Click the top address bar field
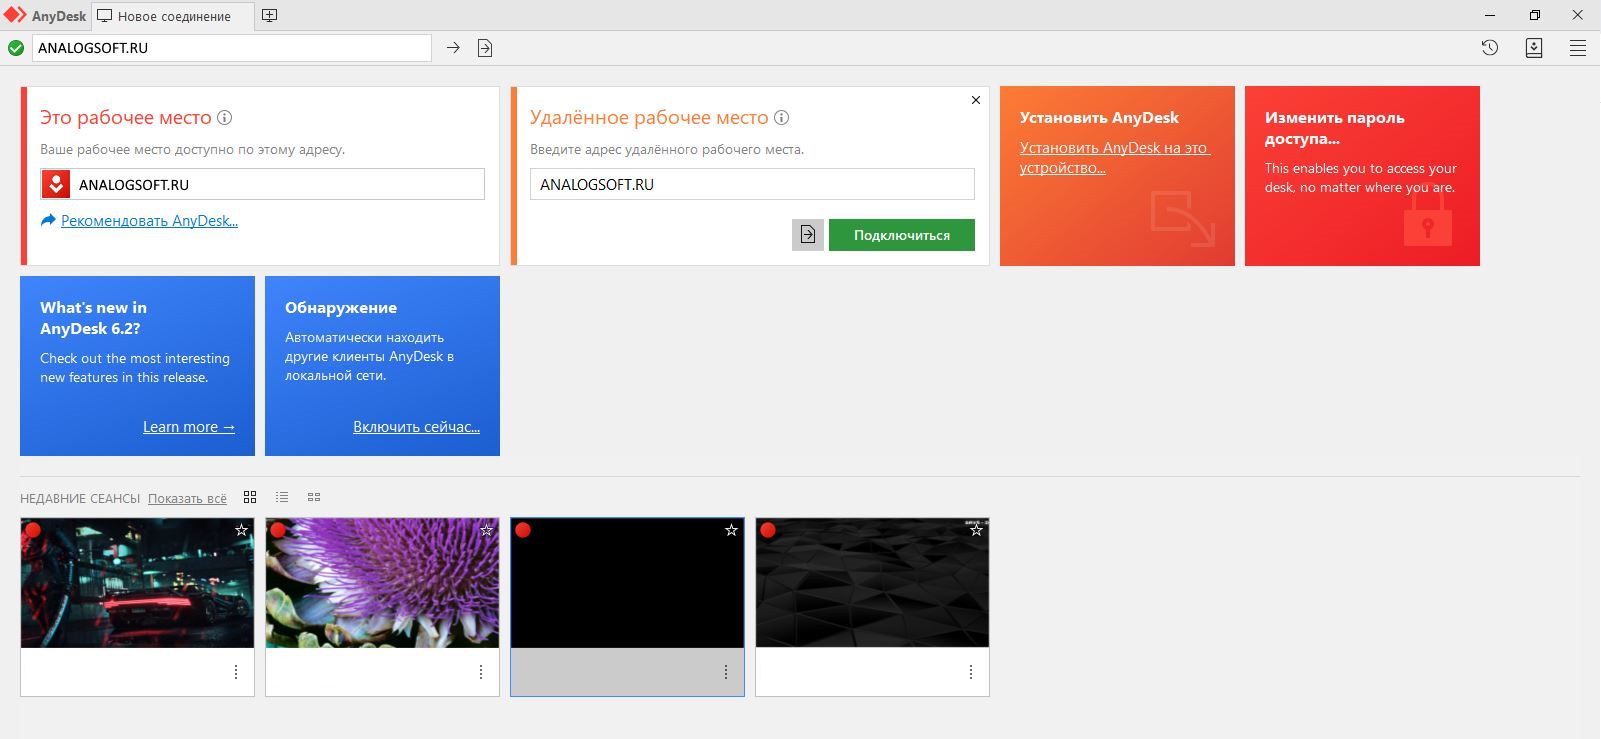The height and width of the screenshot is (739, 1601). pos(232,48)
